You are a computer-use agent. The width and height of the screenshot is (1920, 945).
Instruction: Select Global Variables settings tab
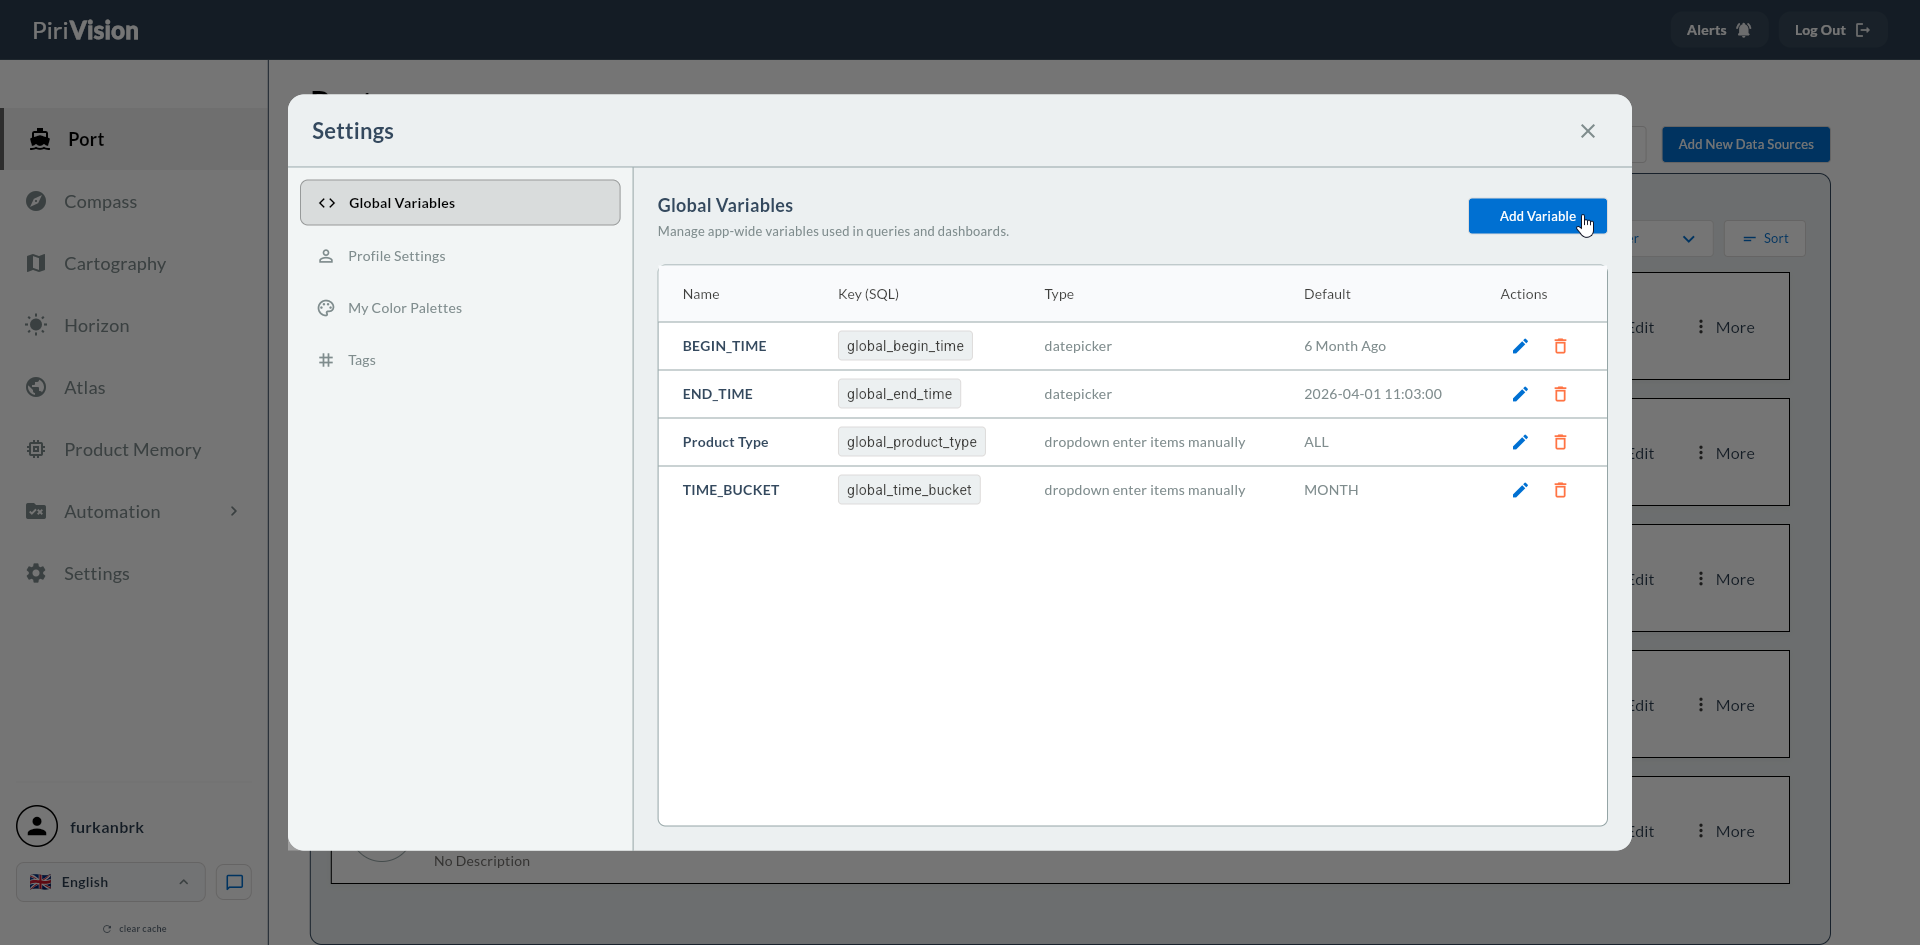coord(460,203)
